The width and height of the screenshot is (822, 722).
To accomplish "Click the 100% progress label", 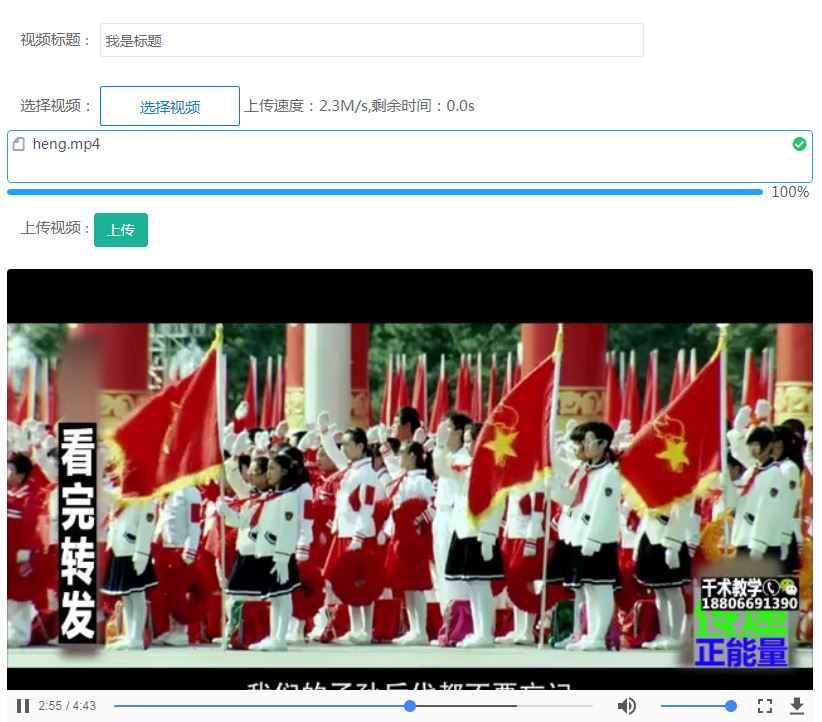I will click(x=791, y=192).
